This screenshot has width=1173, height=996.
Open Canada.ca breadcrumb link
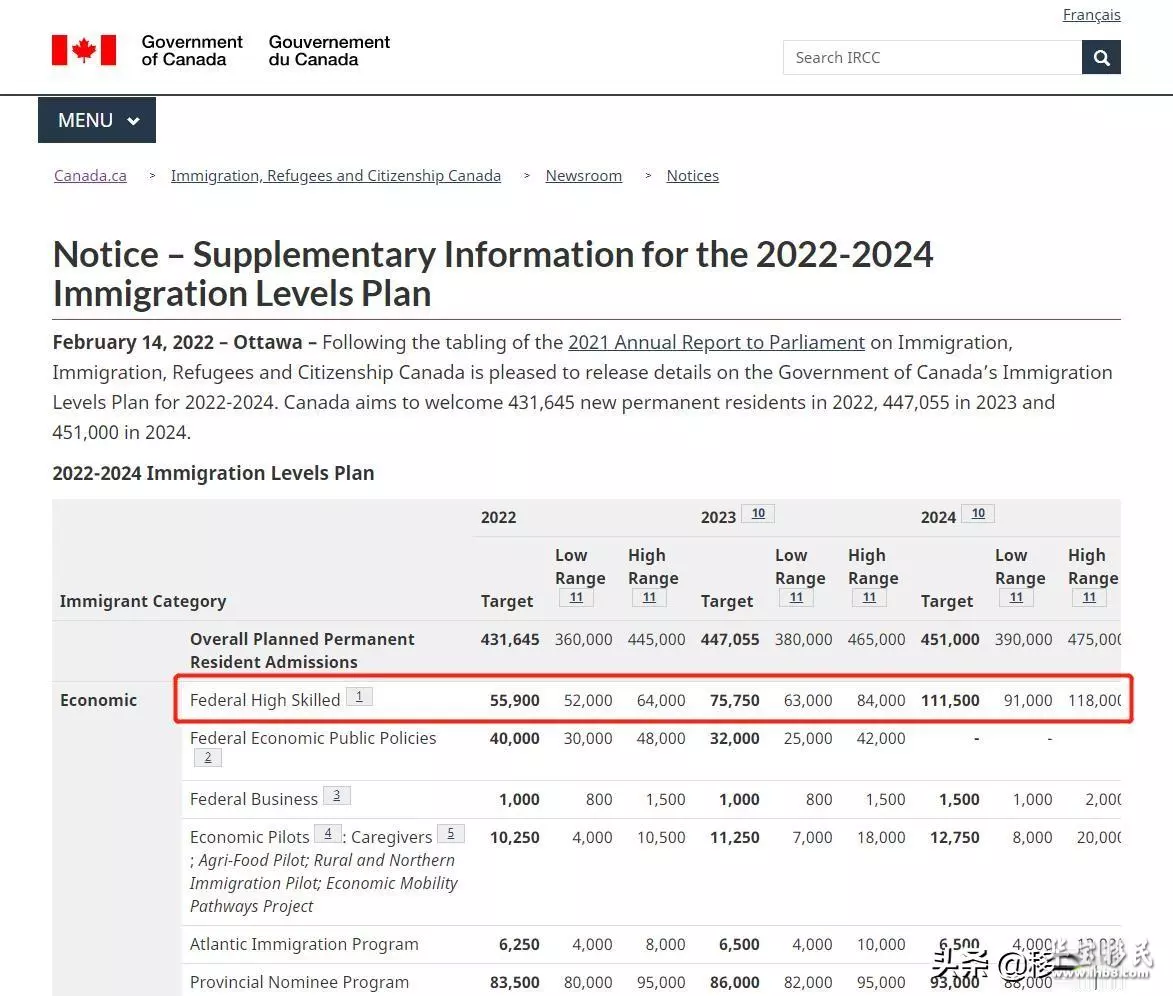[91, 176]
